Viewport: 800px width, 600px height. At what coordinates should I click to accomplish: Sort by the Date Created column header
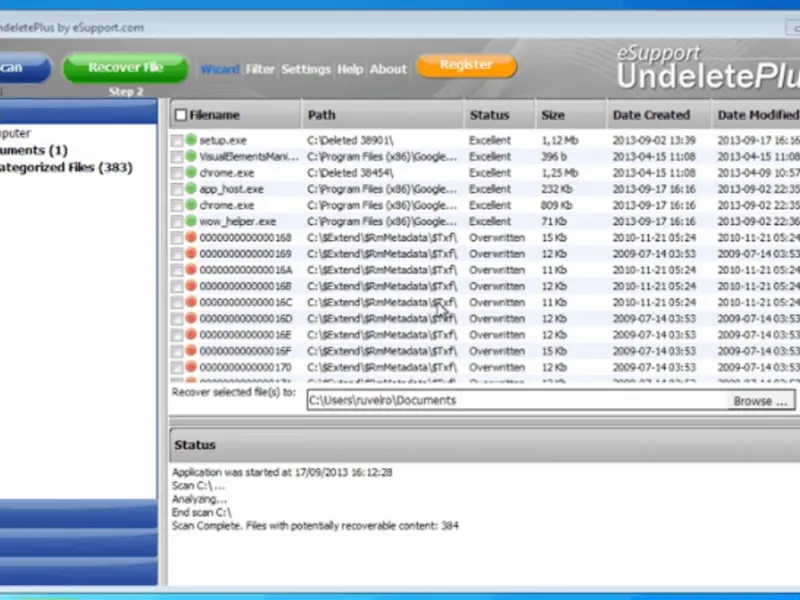click(659, 115)
